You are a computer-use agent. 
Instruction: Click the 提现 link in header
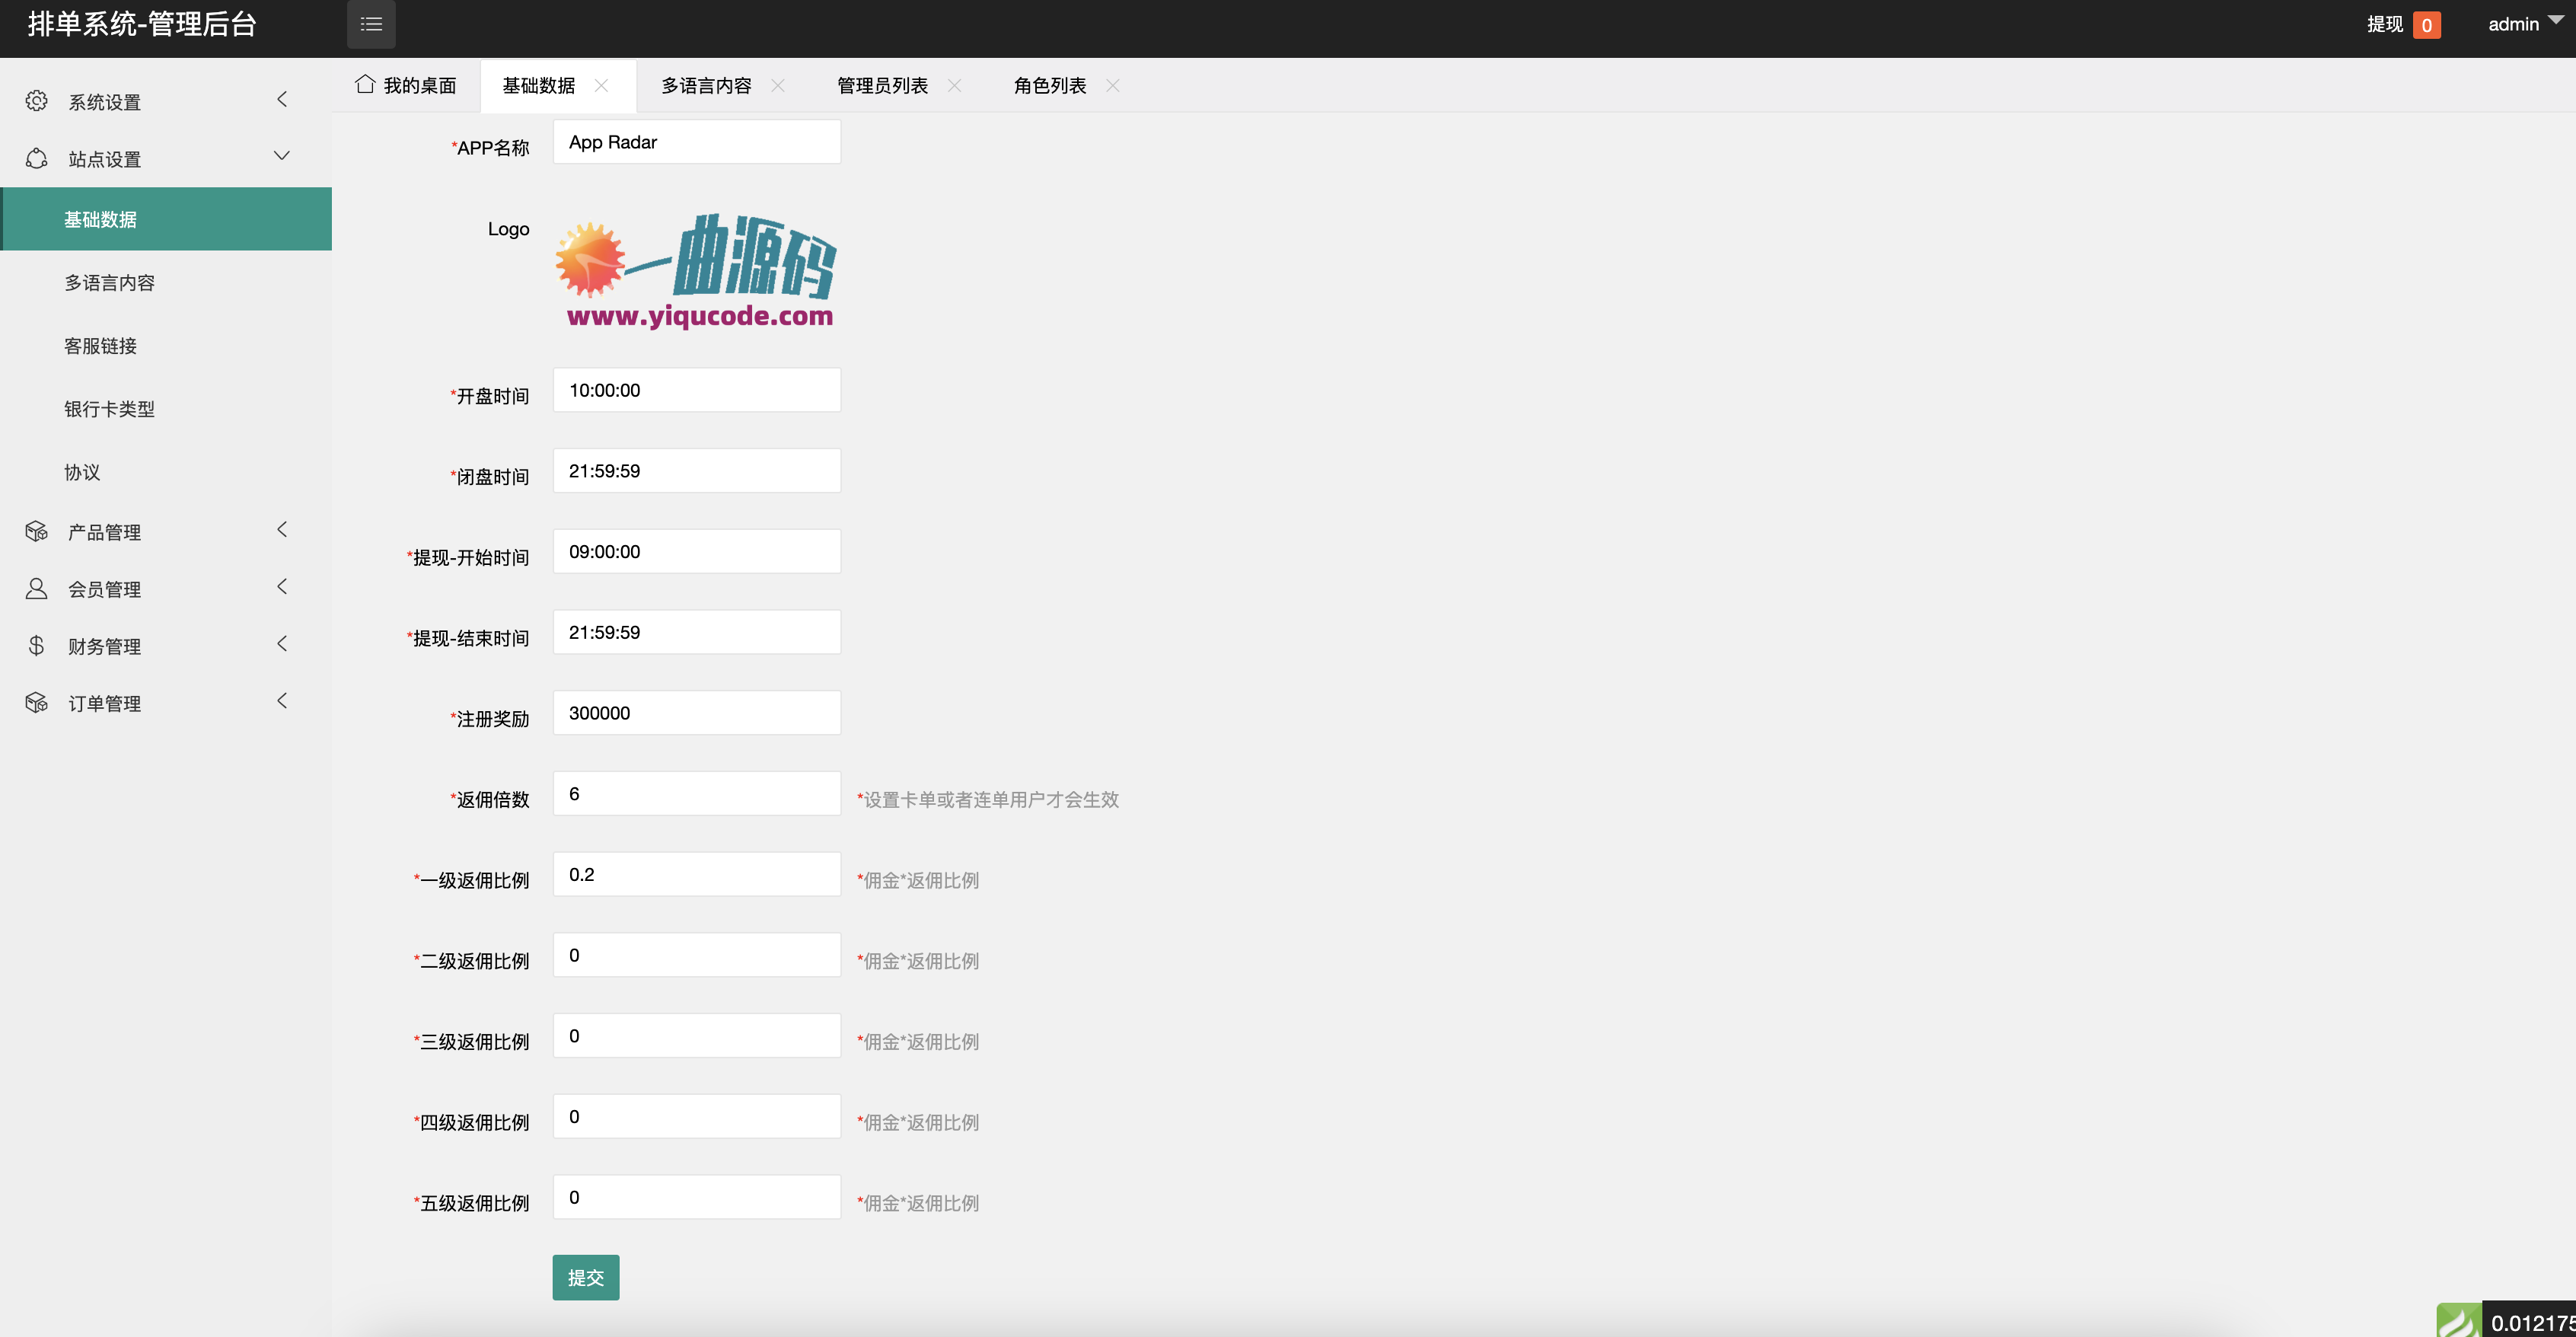pos(2384,24)
